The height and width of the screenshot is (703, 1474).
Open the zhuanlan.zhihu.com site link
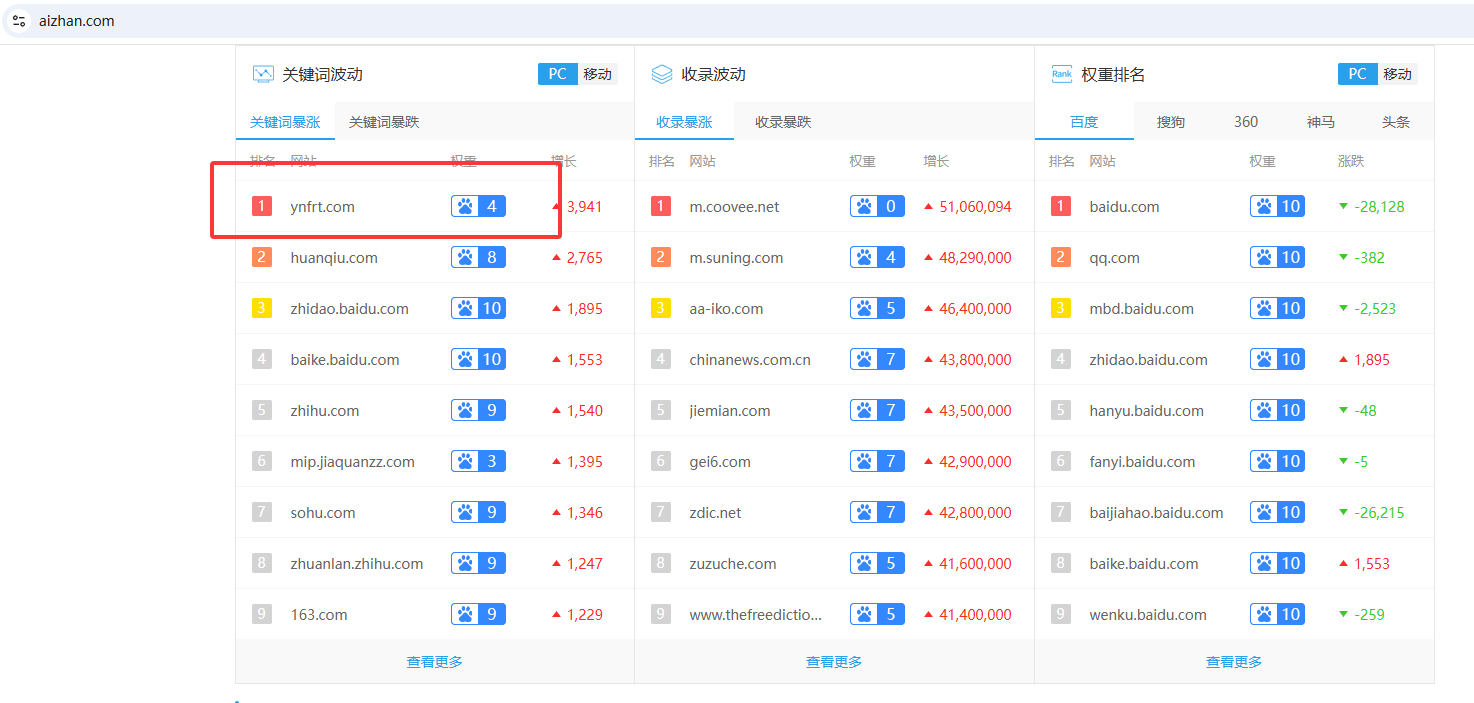[x=357, y=564]
